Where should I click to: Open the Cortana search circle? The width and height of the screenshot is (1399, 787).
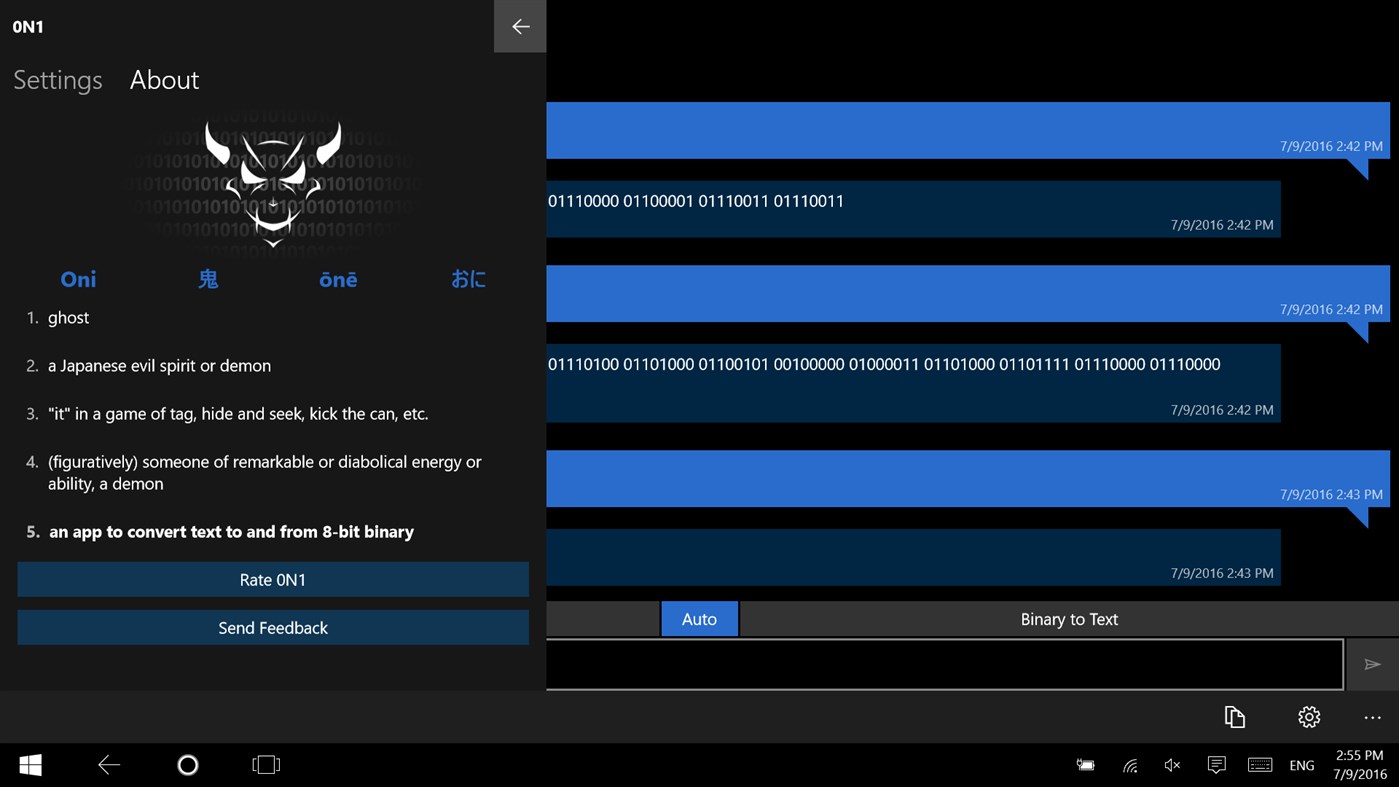point(187,764)
